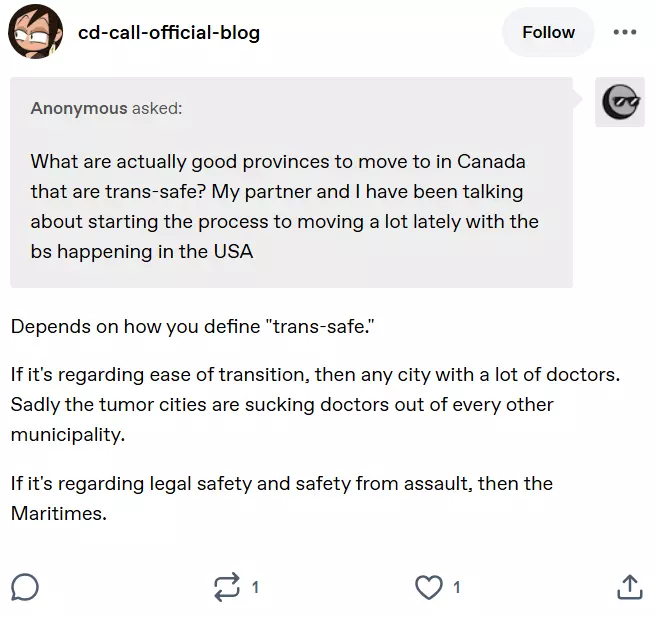View the like count beside the heart
Image resolution: width=656 pixels, height=617 pixels.
(457, 587)
